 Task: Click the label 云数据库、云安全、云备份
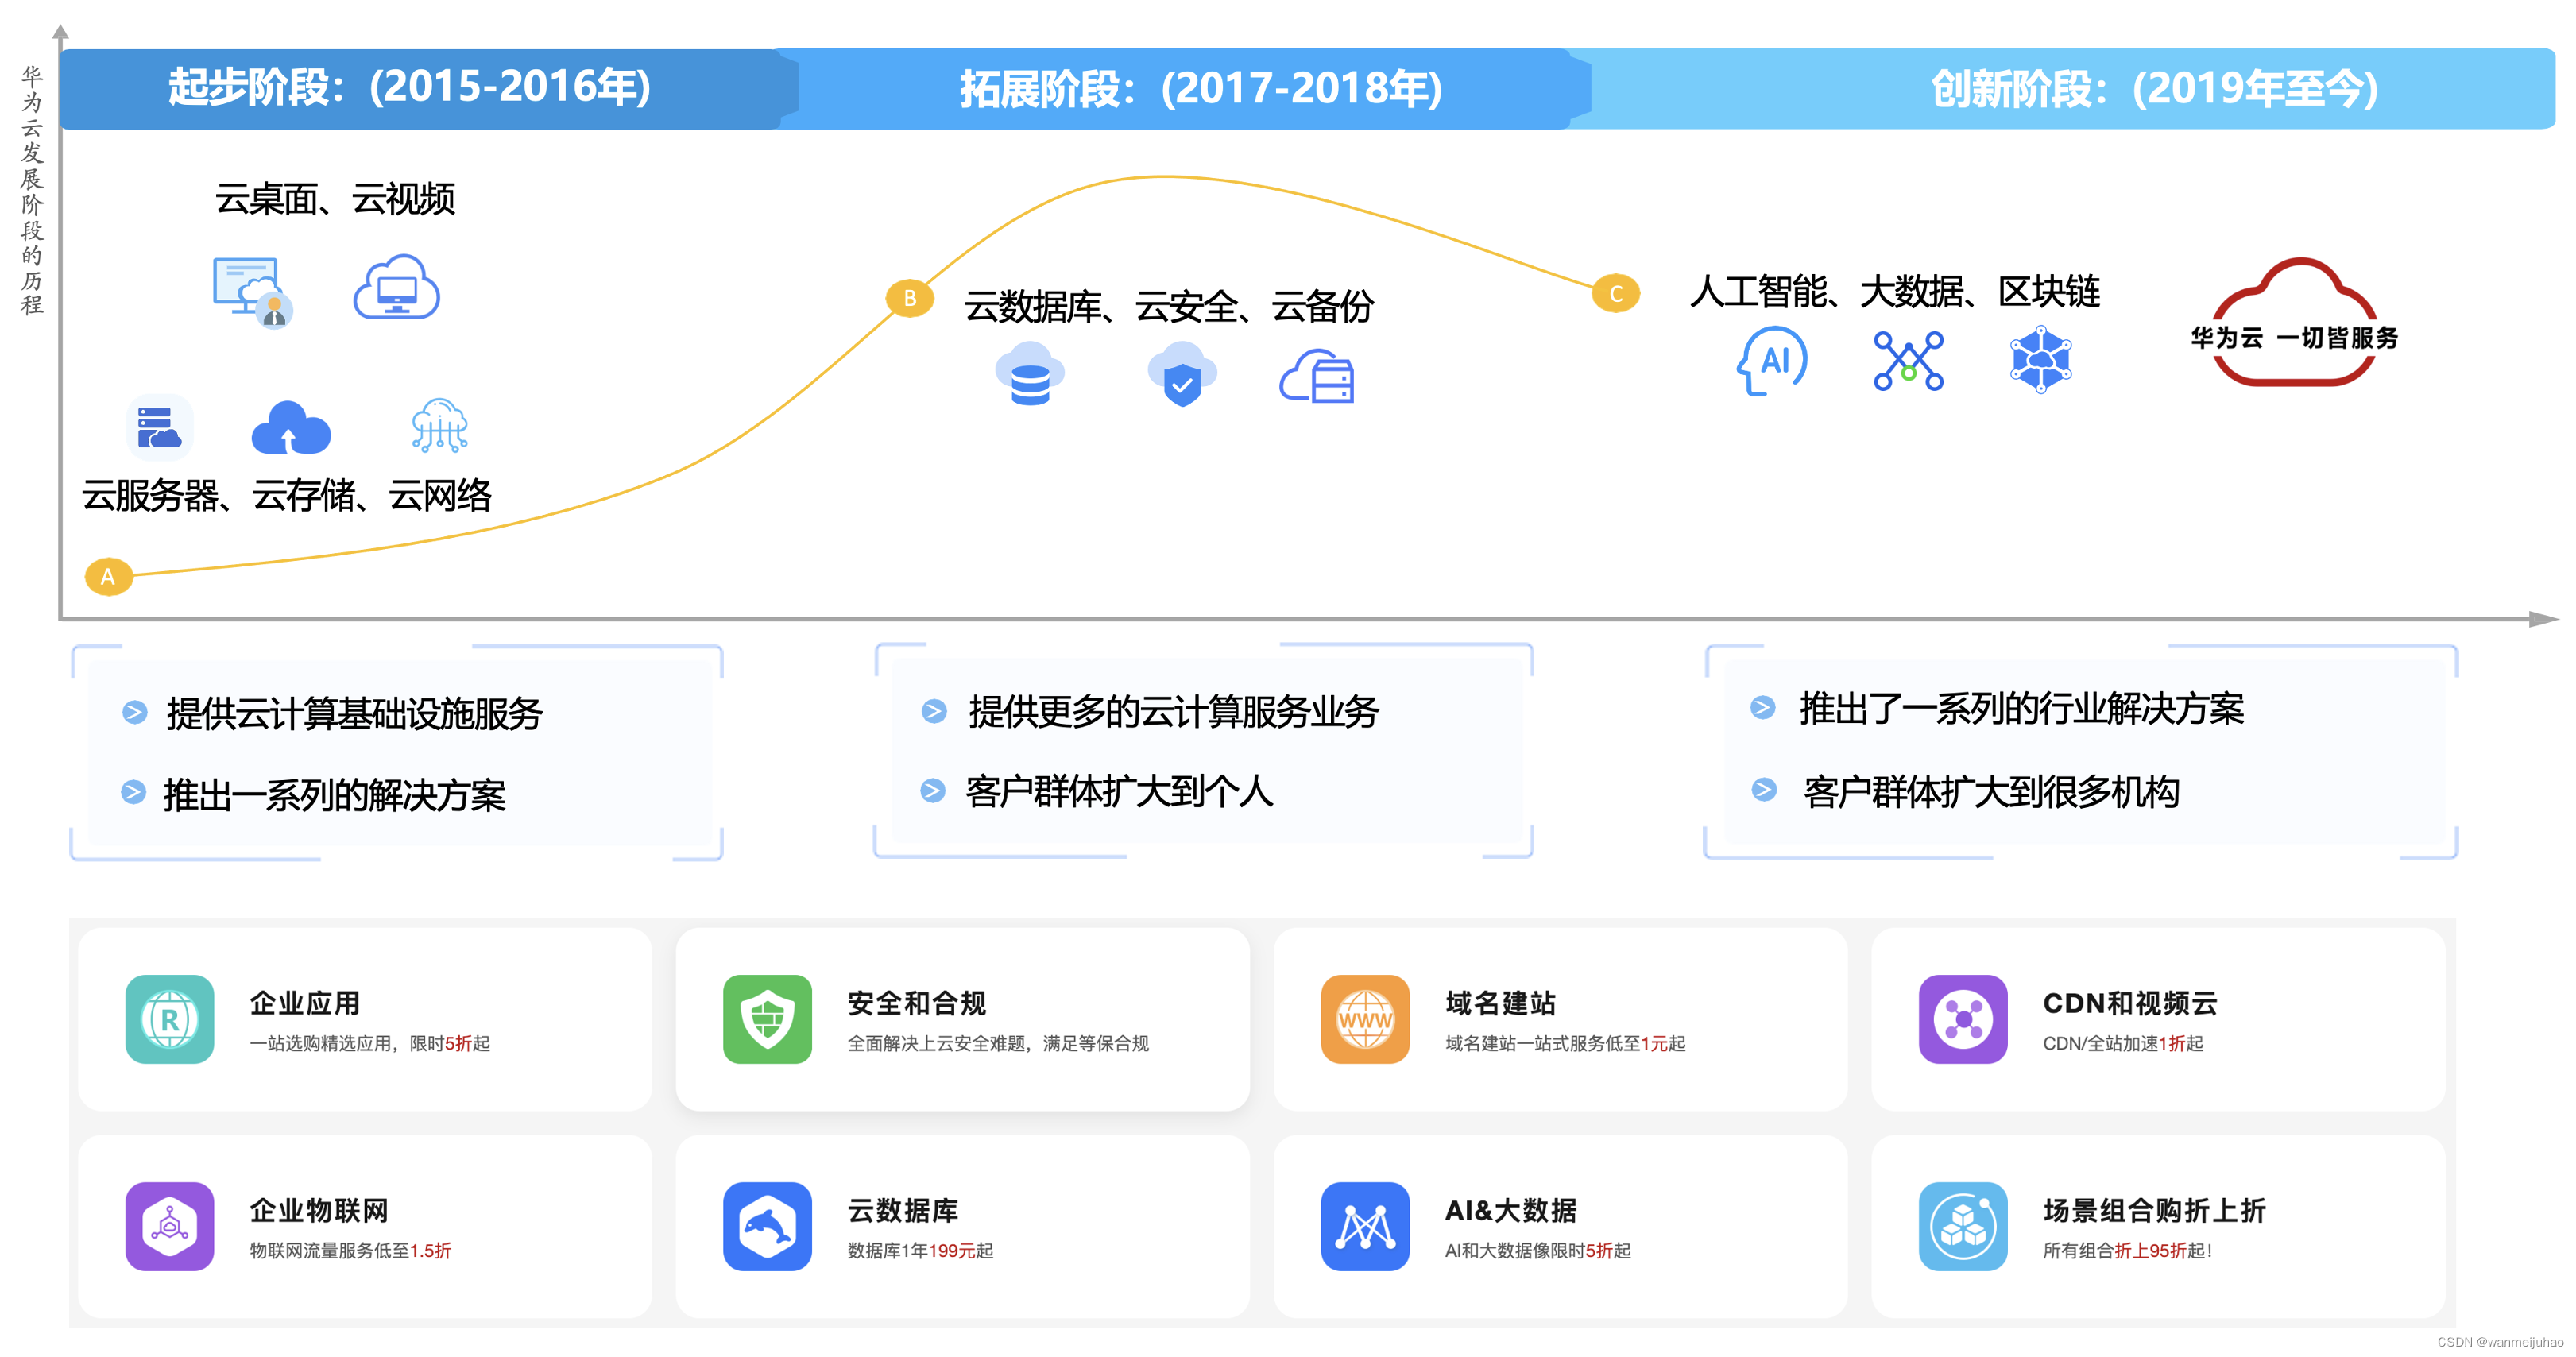[1169, 306]
